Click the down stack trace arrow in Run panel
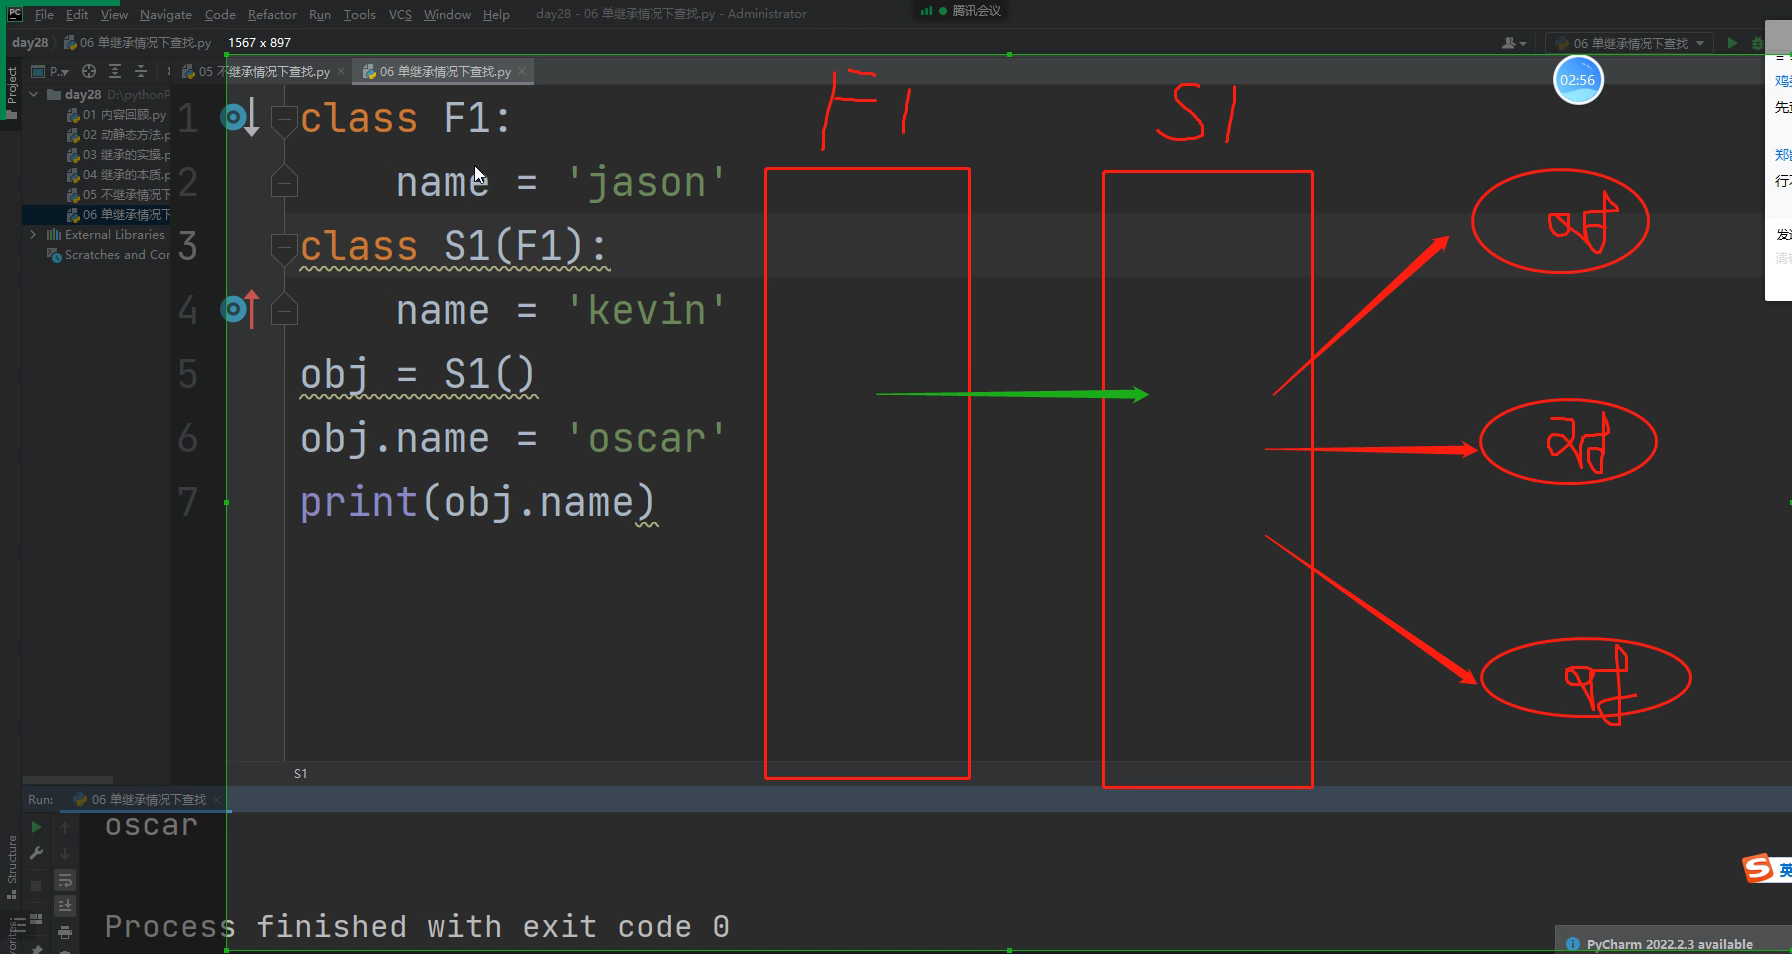 pos(65,853)
